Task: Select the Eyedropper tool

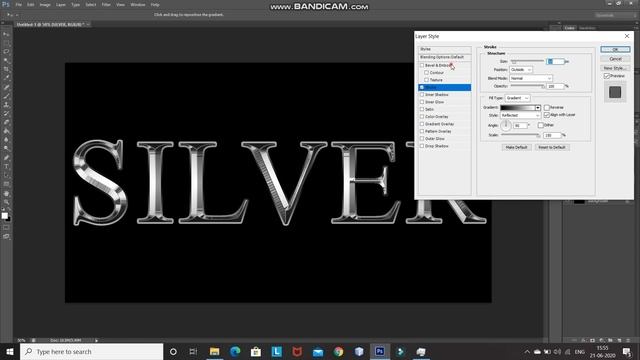Action: (x=6, y=78)
